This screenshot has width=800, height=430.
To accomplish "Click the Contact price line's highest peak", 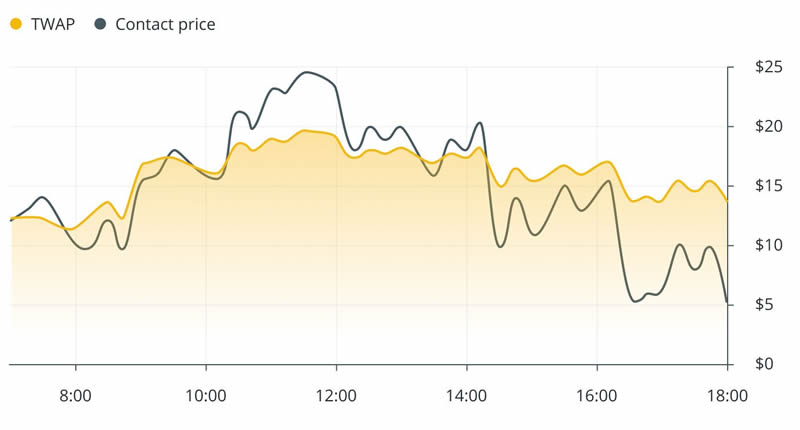I will tap(306, 72).
